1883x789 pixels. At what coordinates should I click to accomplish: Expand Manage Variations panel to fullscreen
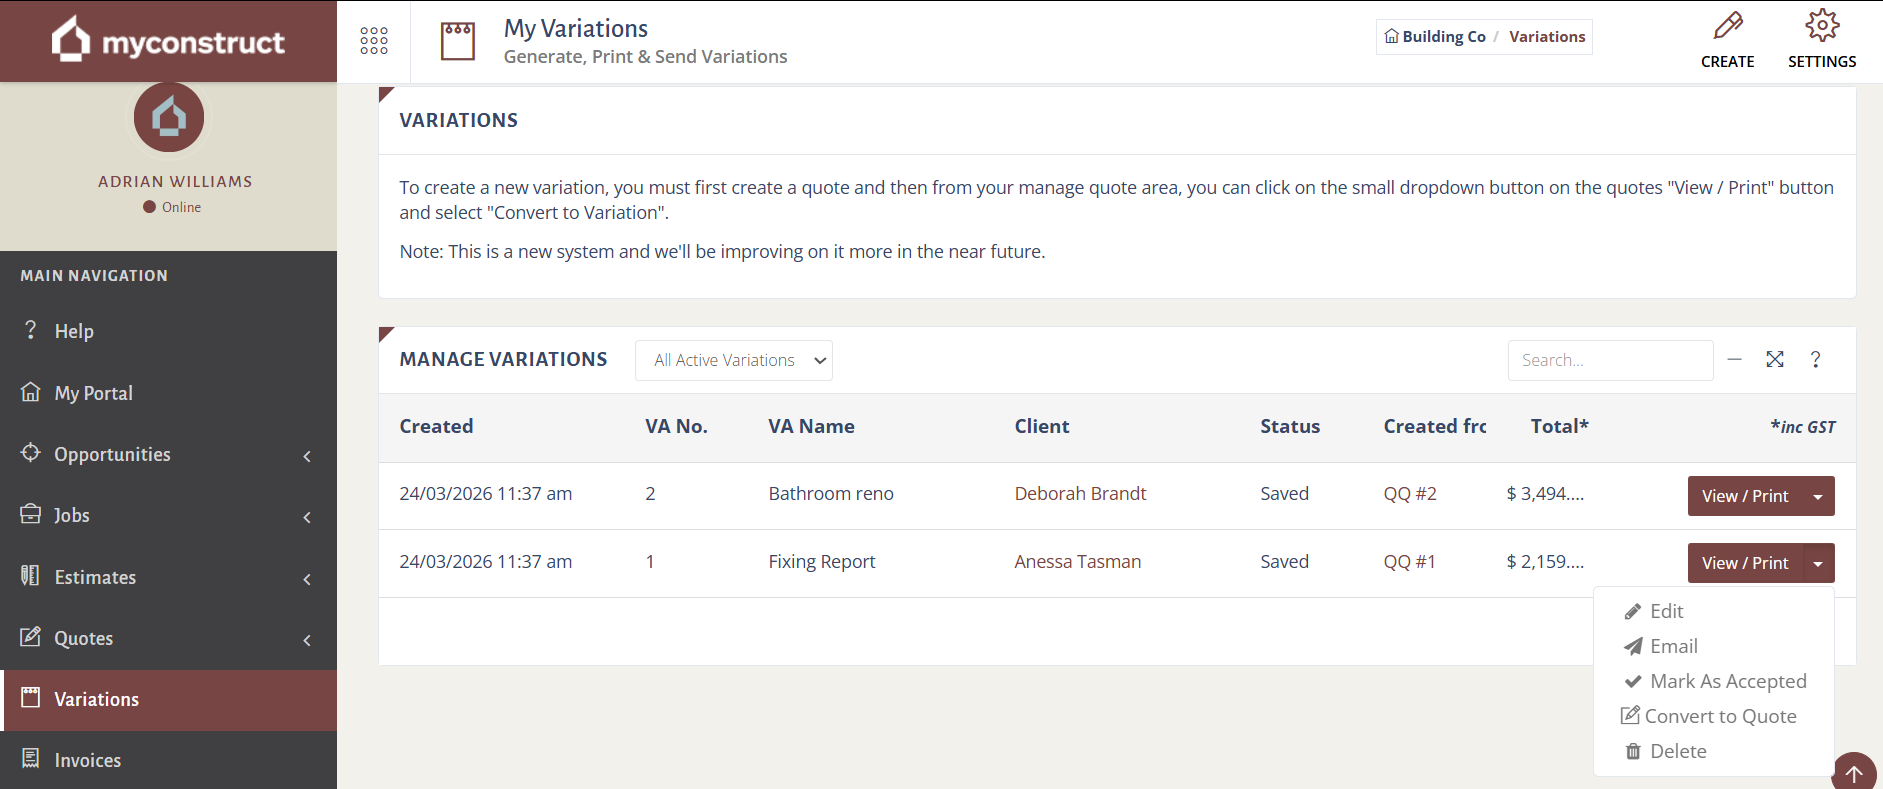click(1775, 360)
